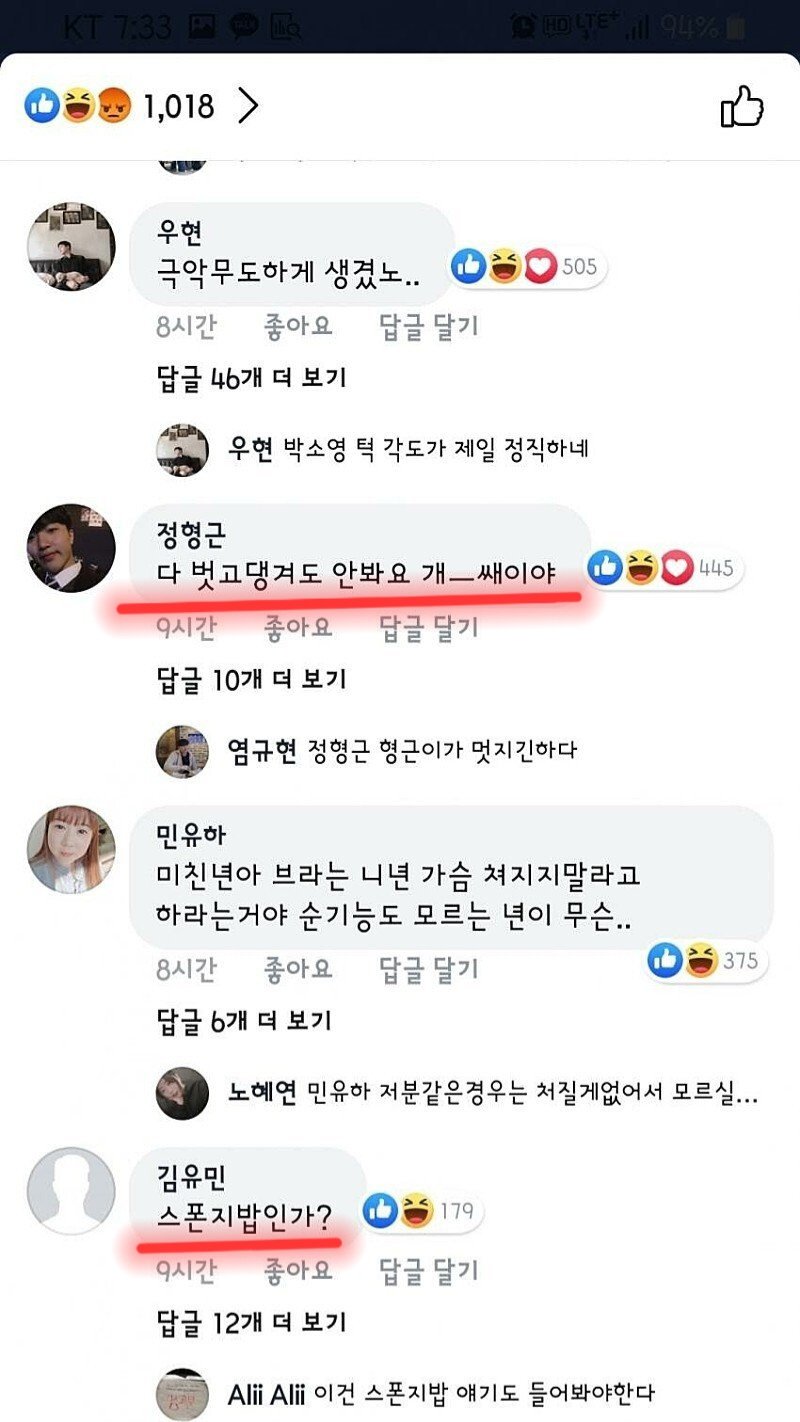Screen dimensions: 800x1422
Task: Expand 답글 6개 더 보기 replies
Action: [x=245, y=1021]
